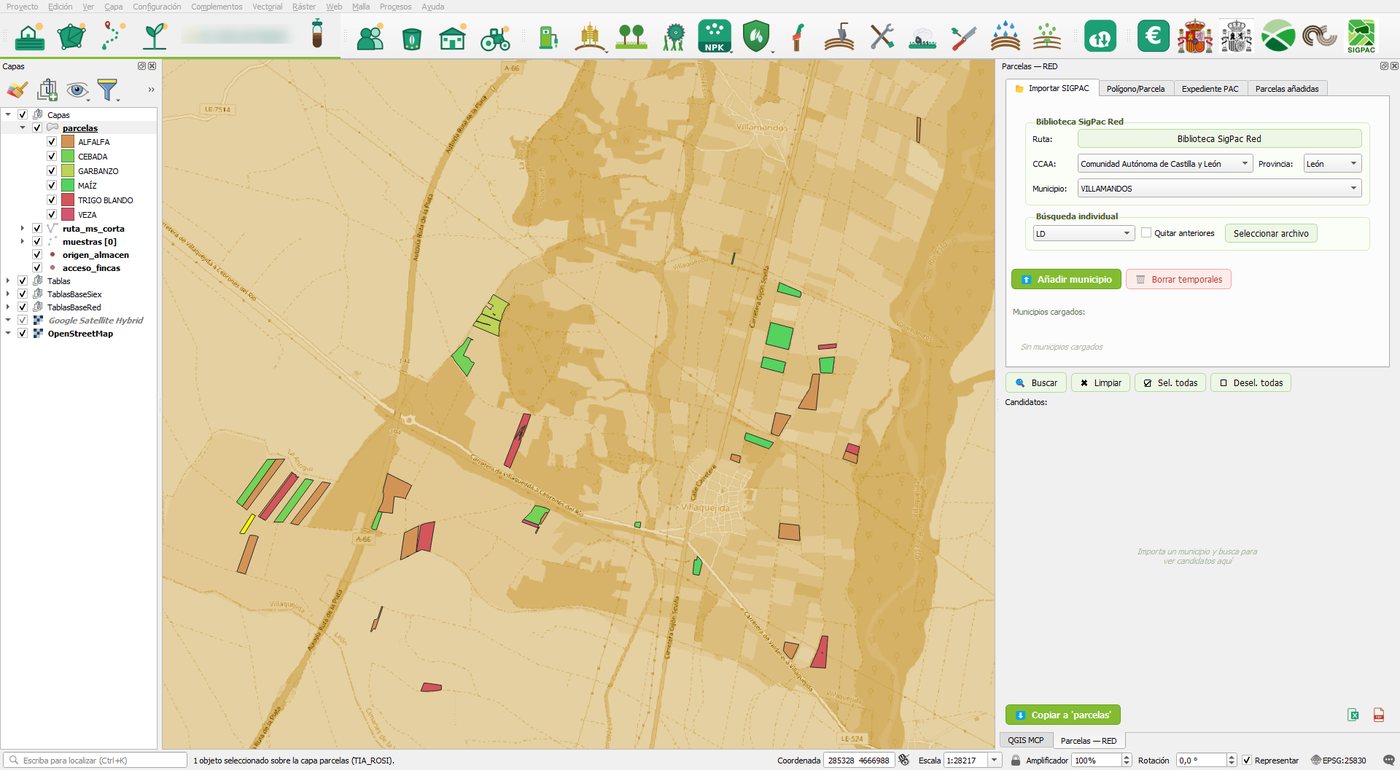Screen dimensions: 1400x770
Task: Click the Añadir municipio button
Action: click(1066, 279)
